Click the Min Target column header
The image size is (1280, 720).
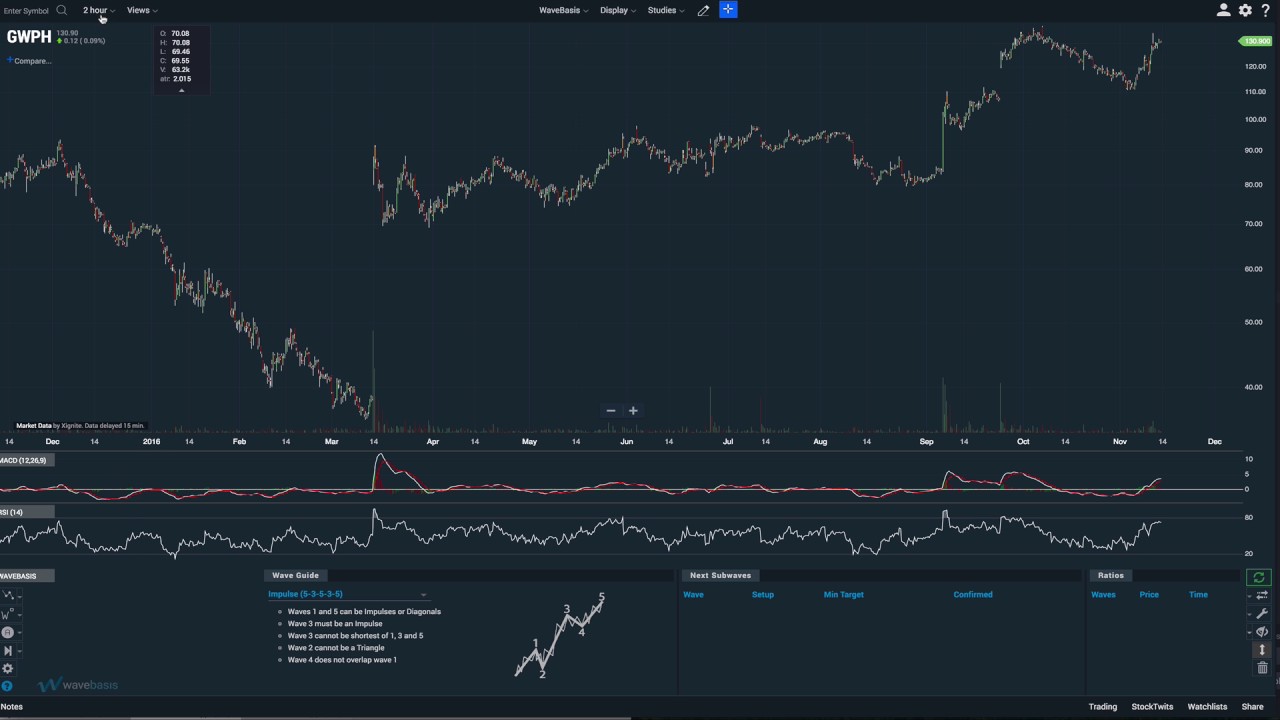(x=843, y=594)
